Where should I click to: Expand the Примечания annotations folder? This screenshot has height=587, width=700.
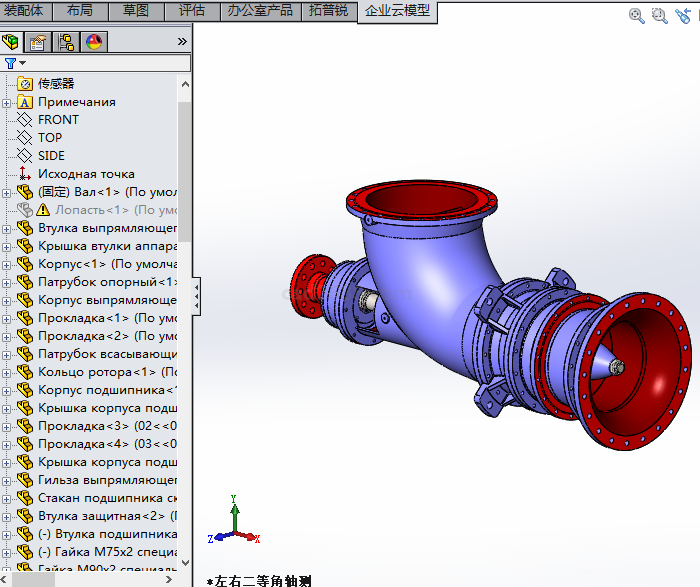pyautogui.click(x=7, y=102)
